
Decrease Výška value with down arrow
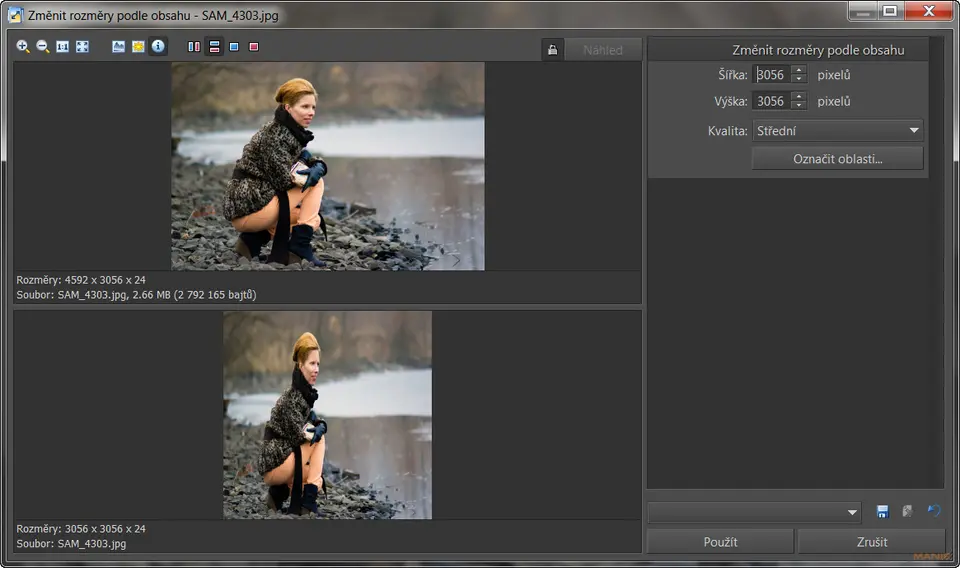pos(798,105)
